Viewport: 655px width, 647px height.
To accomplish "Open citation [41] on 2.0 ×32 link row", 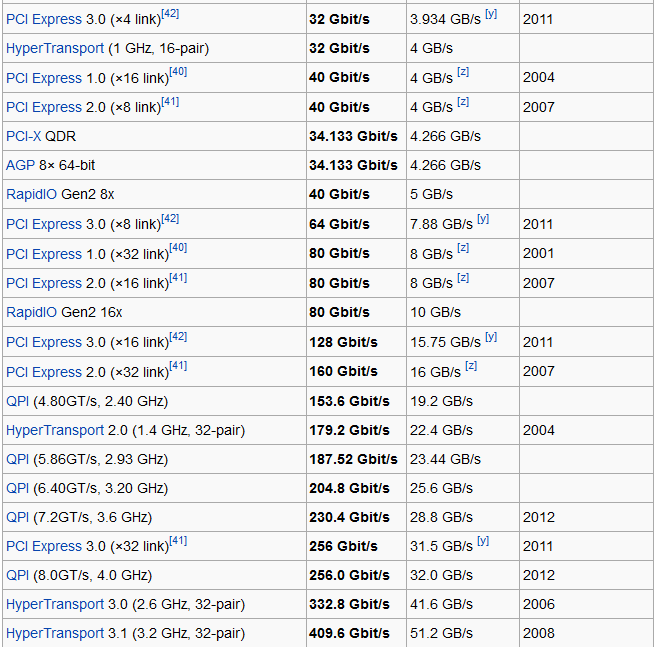I will [x=178, y=366].
